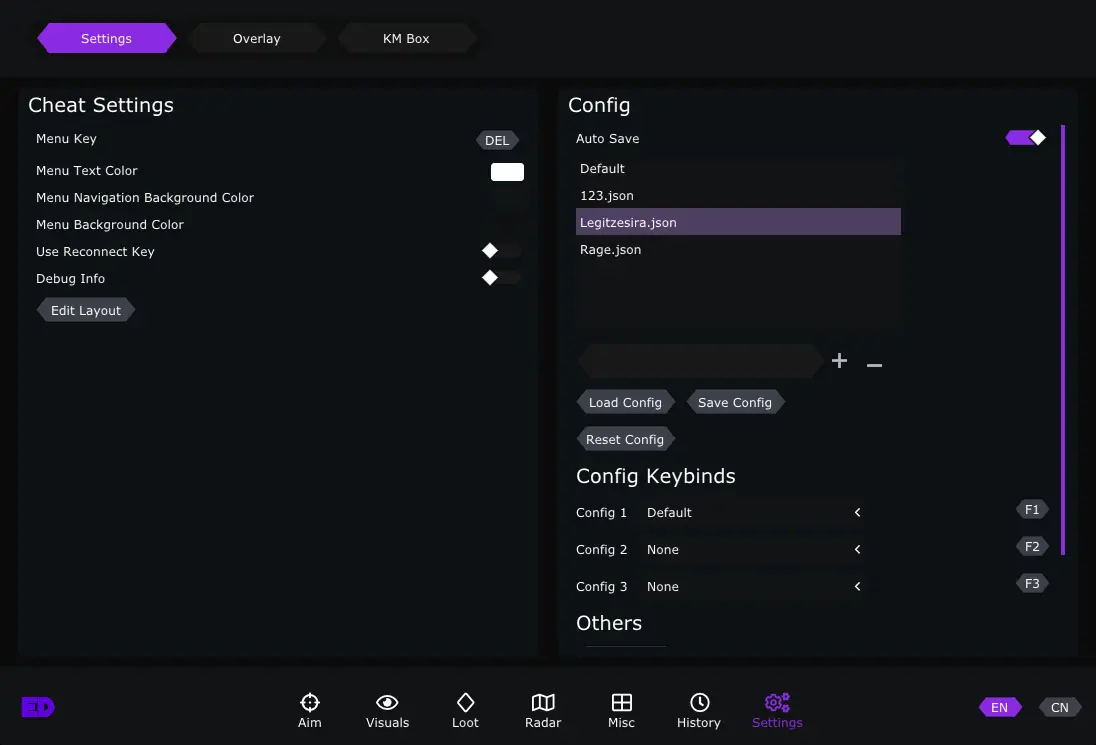Screen dimensions: 1096x745
Task: Enable the Use Reconnect Key toggle
Action: click(x=501, y=251)
